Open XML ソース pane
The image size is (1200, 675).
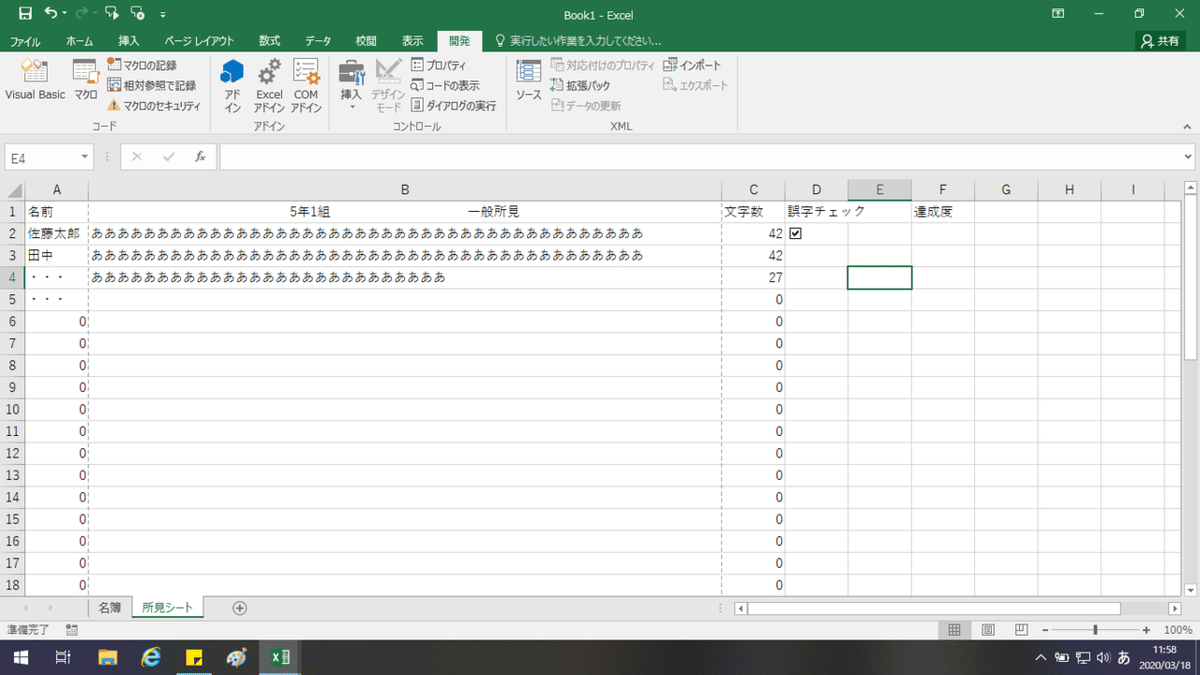click(528, 81)
